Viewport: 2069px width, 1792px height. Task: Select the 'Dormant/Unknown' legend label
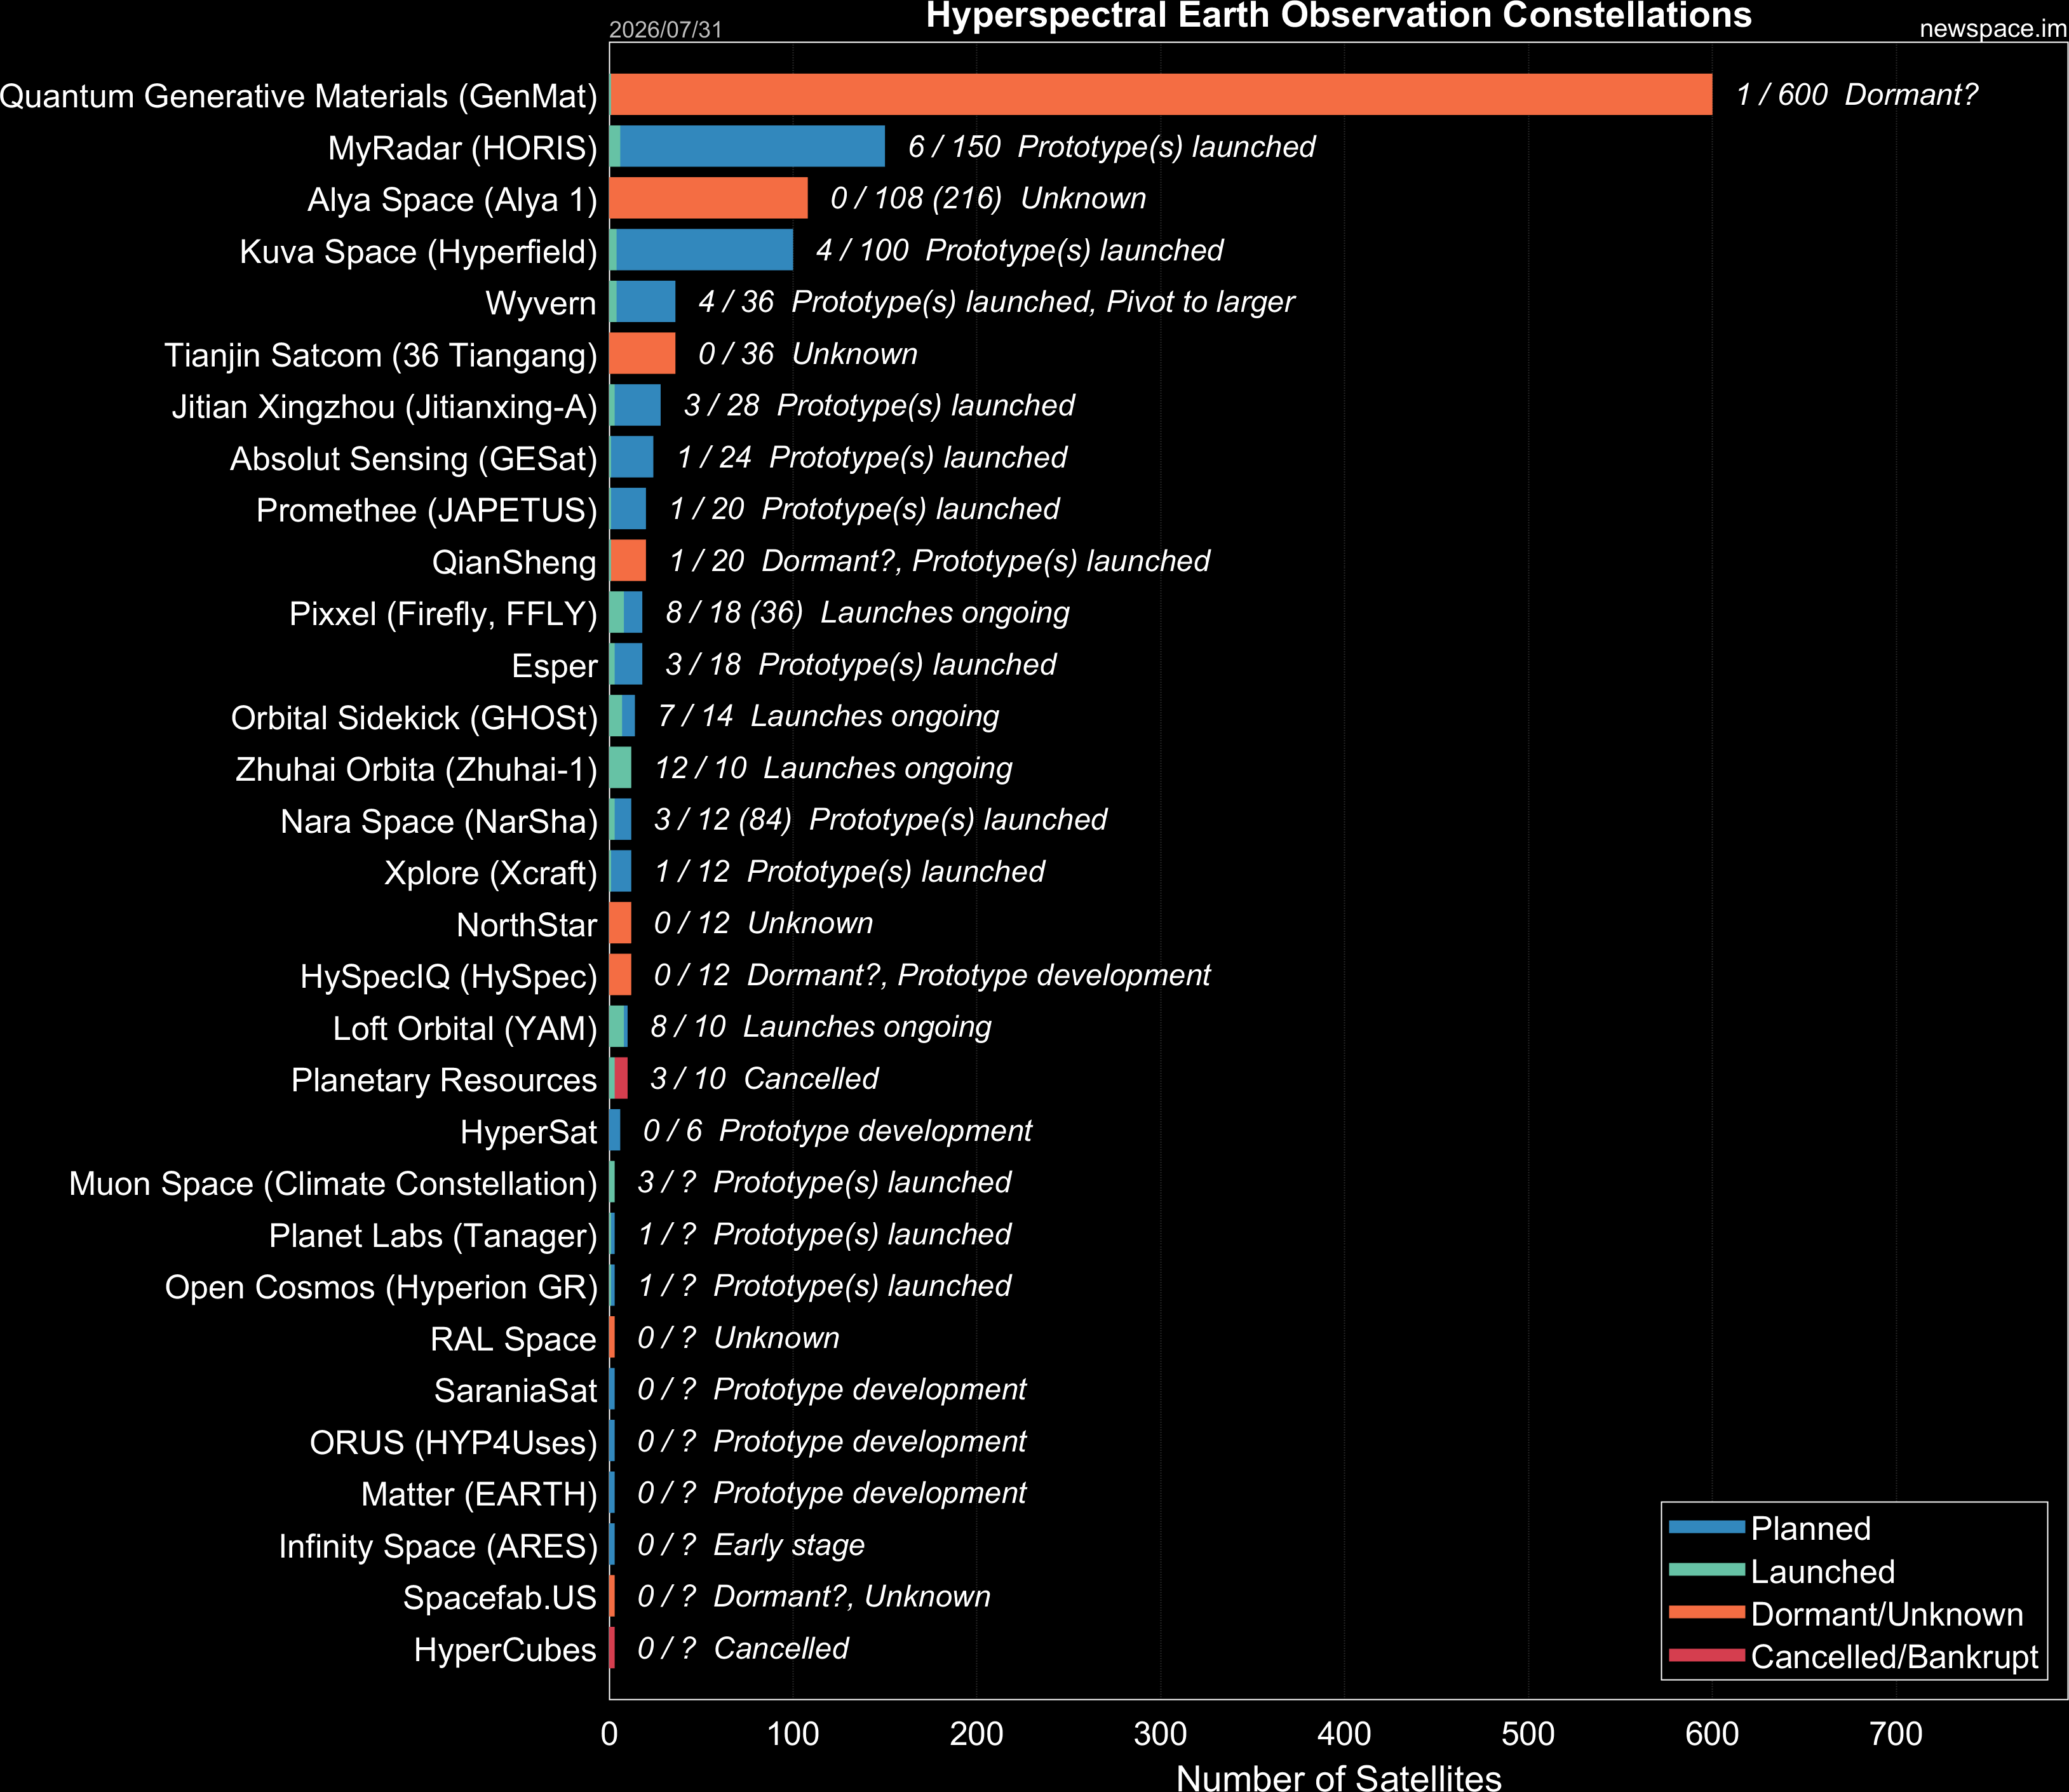pyautogui.click(x=1887, y=1614)
